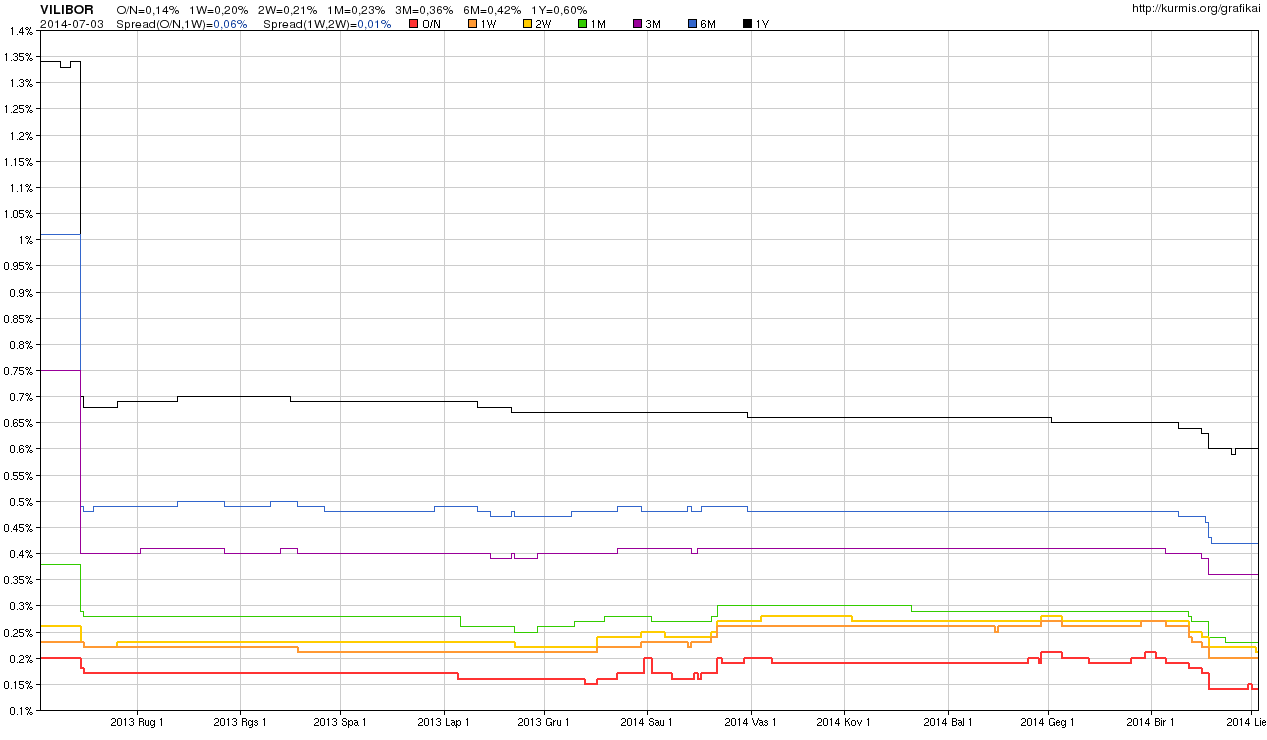The width and height of the screenshot is (1267, 740).
Task: Click the 1.25% y-axis label
Action: 18,109
